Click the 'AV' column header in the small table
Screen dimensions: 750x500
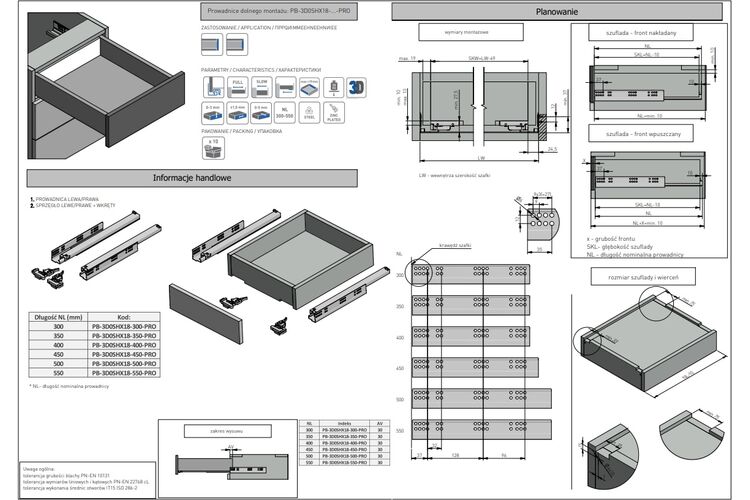[380, 423]
